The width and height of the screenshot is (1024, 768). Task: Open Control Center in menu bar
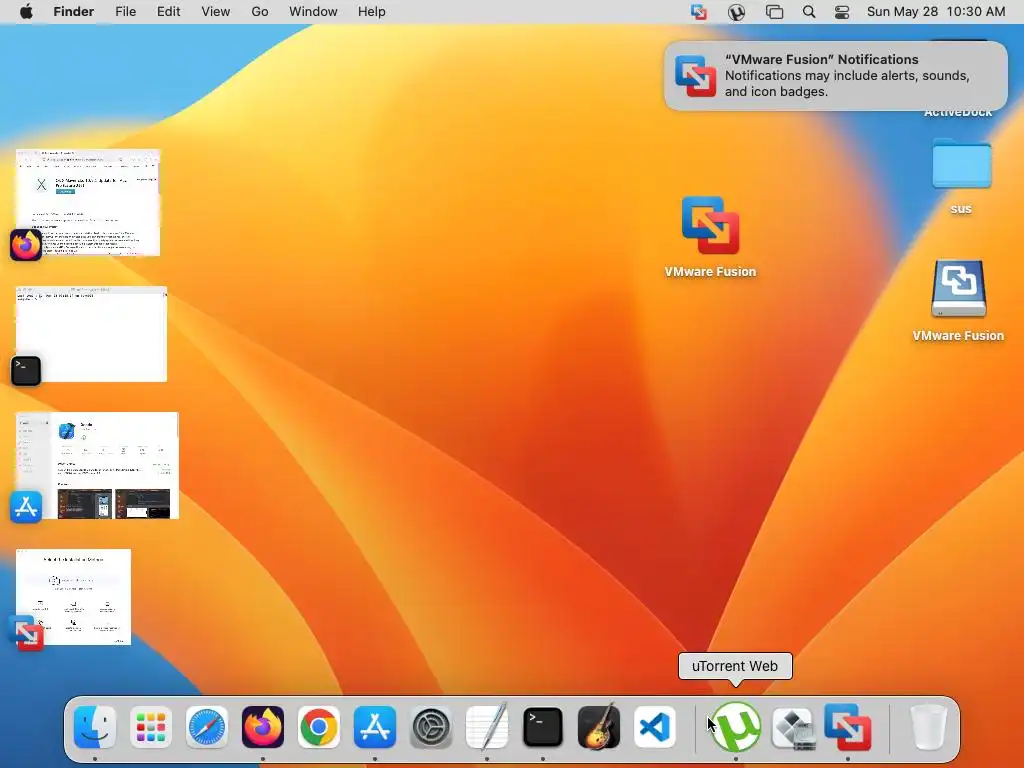tap(842, 12)
